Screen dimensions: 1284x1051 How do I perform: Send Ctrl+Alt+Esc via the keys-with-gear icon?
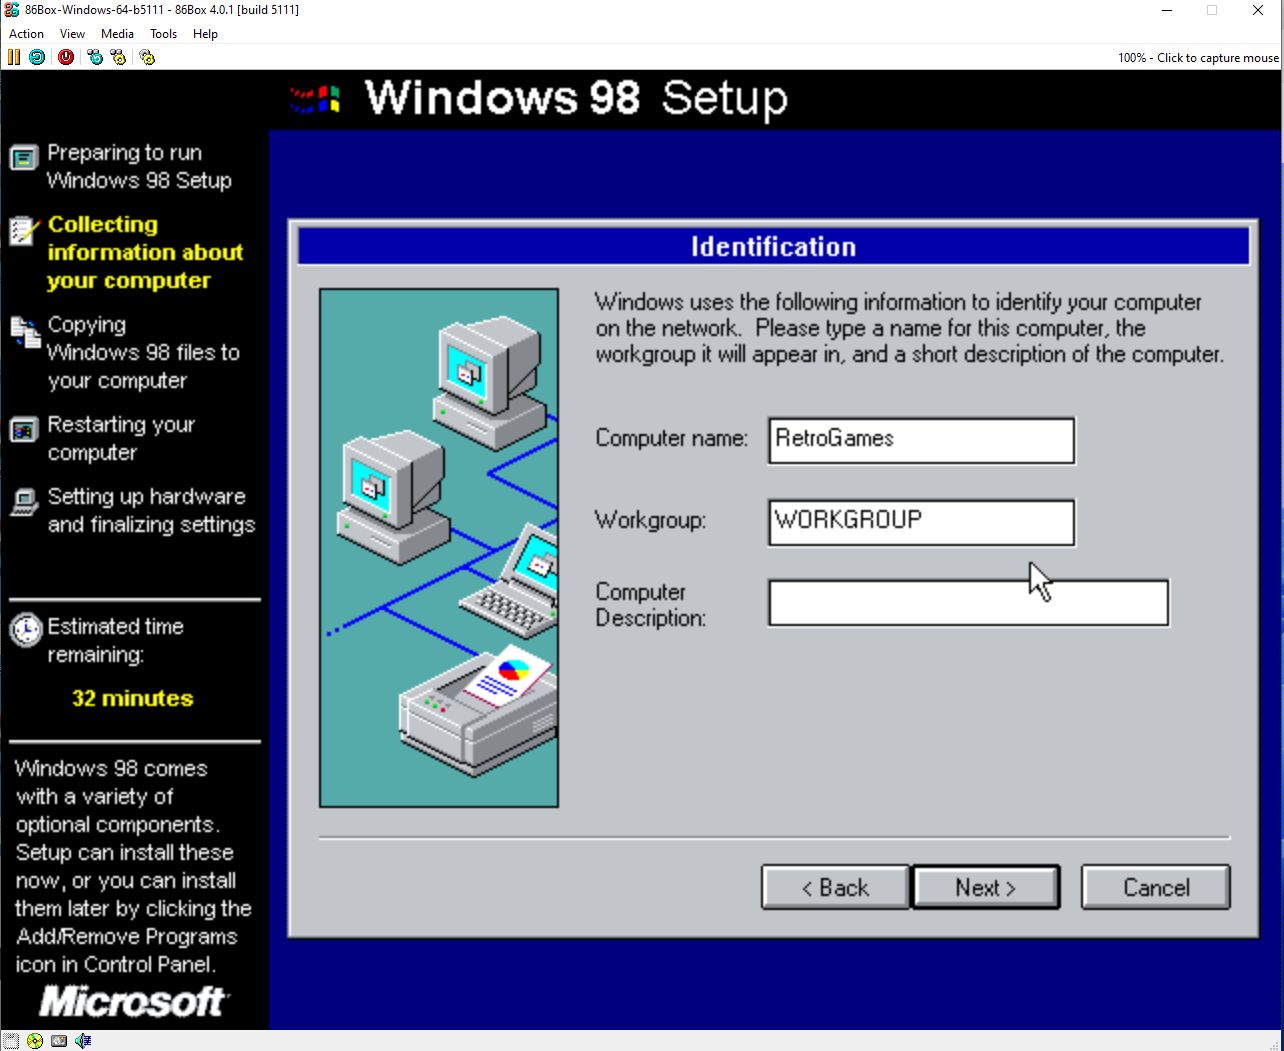click(119, 57)
